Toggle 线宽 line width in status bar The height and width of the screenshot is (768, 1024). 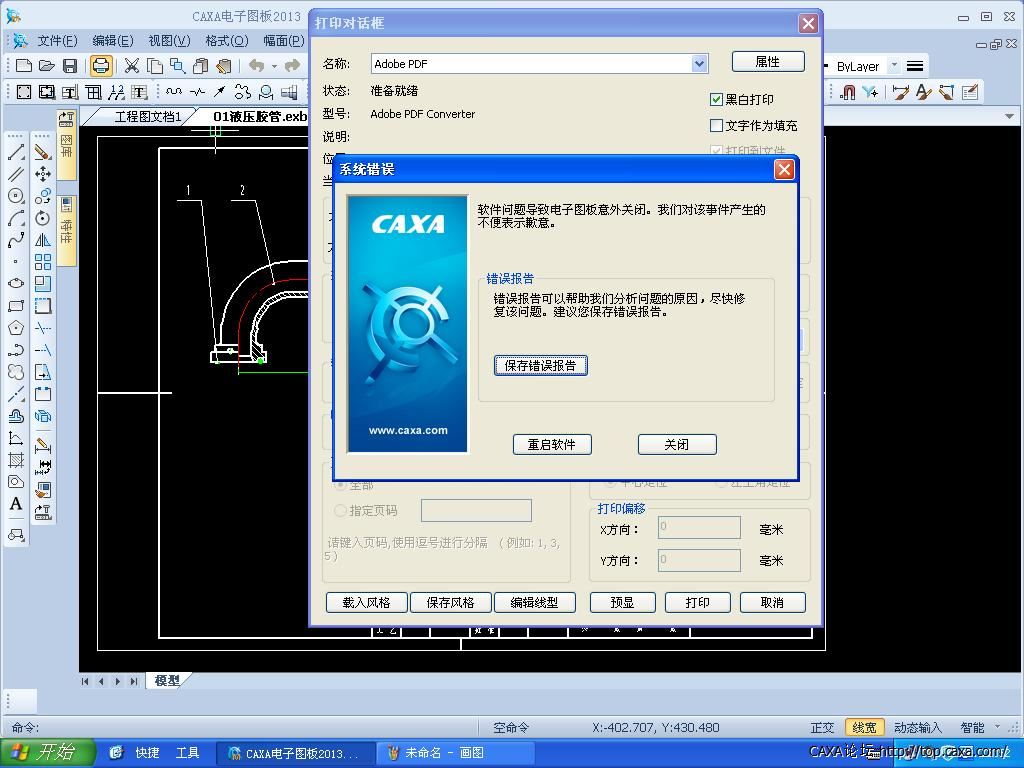point(864,727)
